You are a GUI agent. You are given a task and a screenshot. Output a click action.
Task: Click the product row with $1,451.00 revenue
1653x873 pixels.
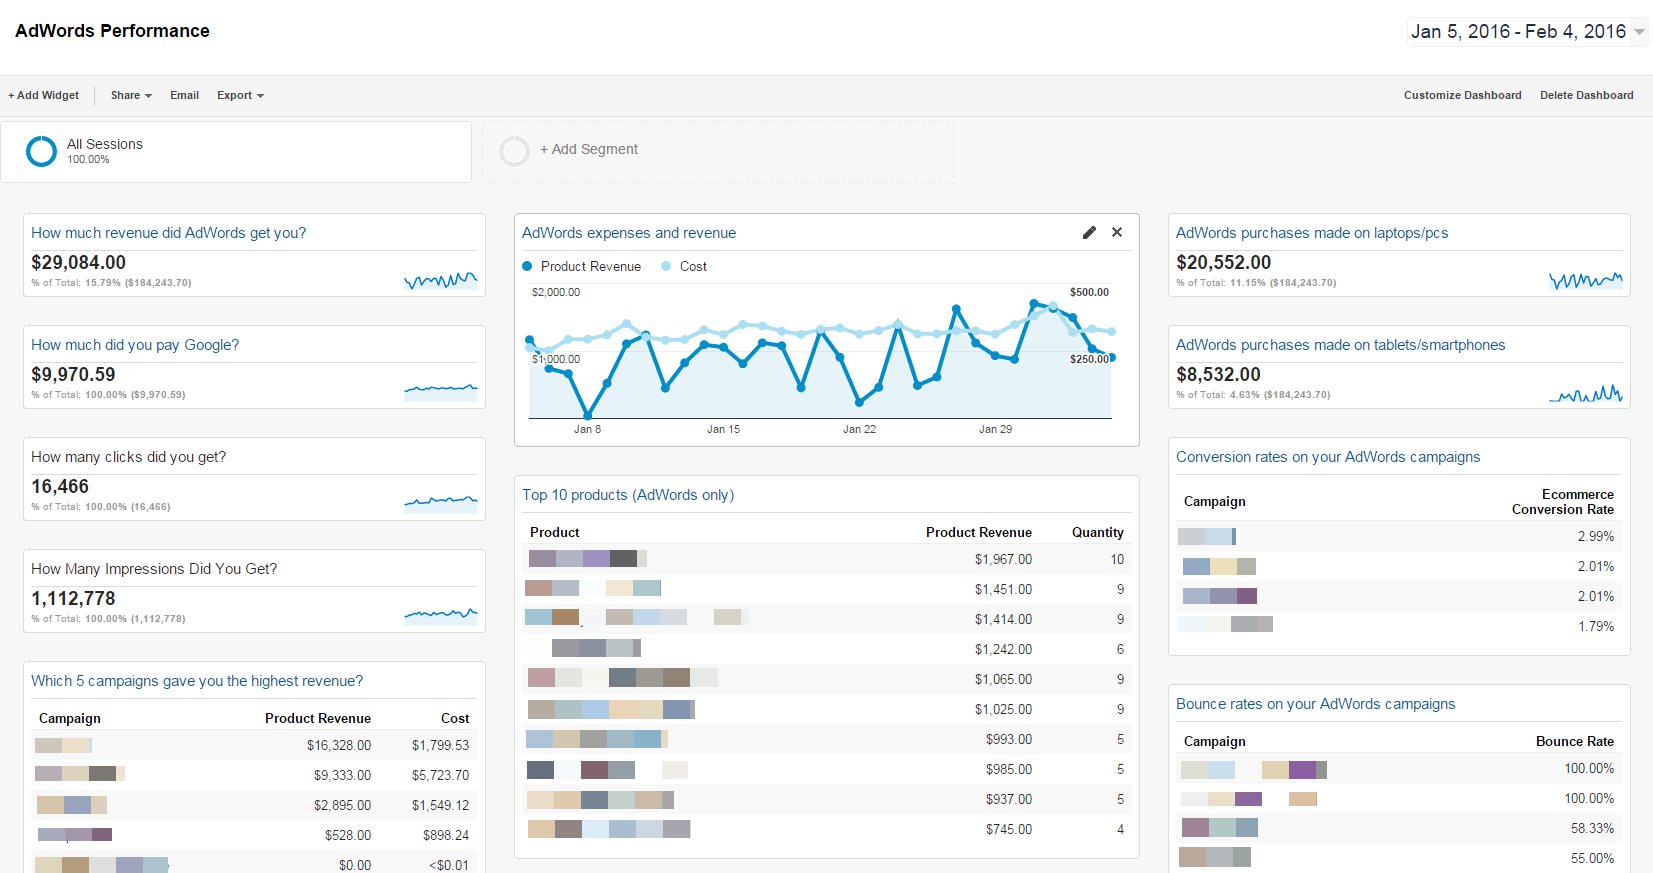point(827,589)
